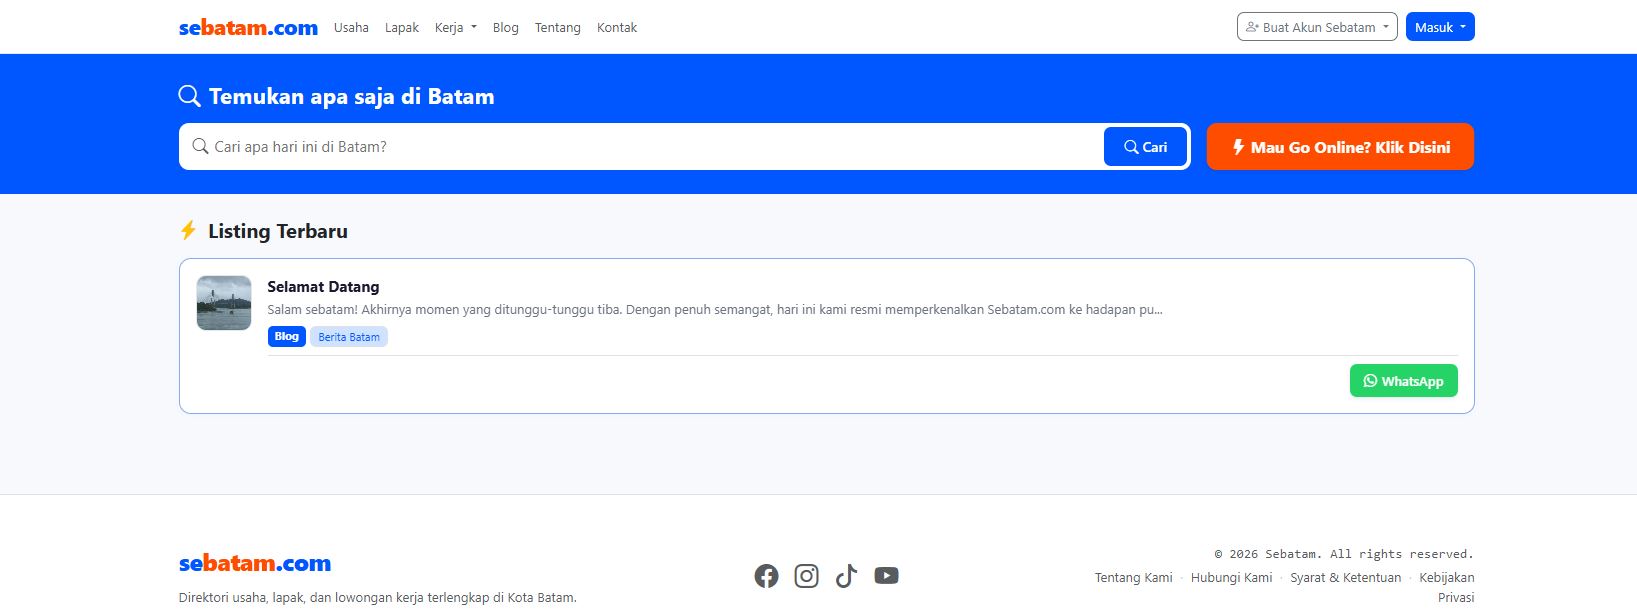Click the sebatam.com logo in footer
Image resolution: width=1637 pixels, height=609 pixels.
point(254,564)
